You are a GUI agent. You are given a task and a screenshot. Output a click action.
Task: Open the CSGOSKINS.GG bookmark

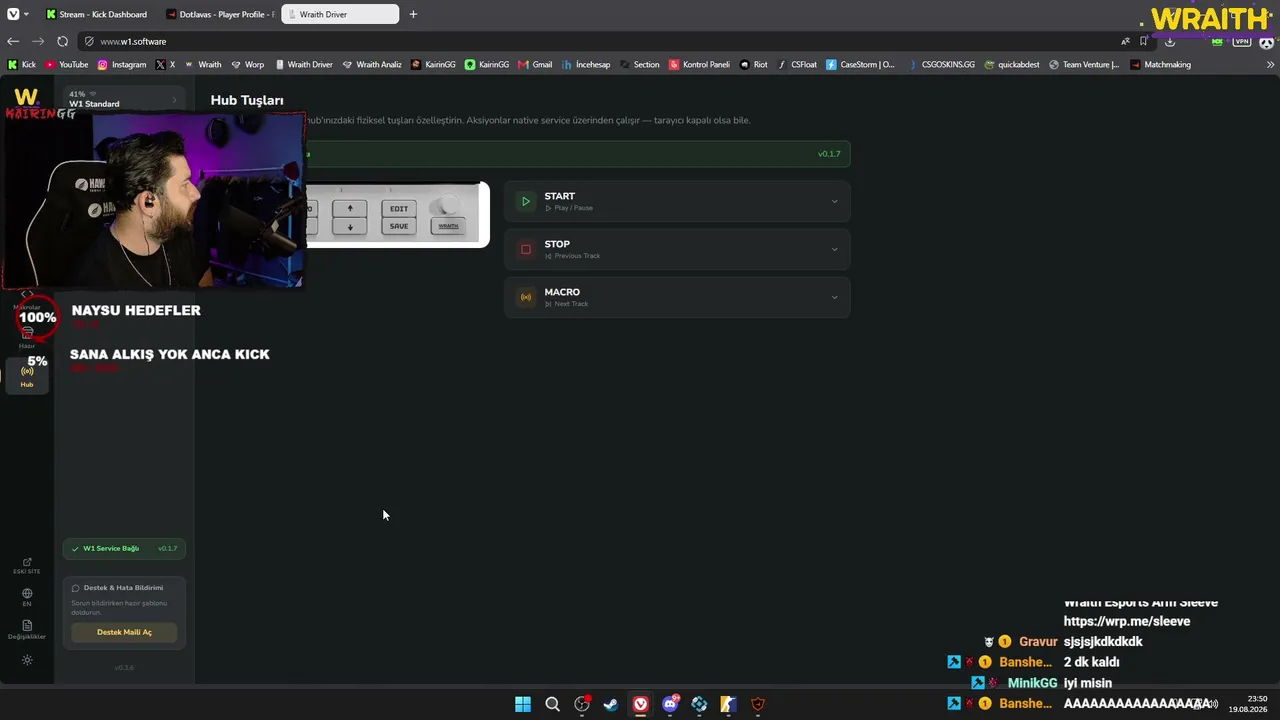941,65
